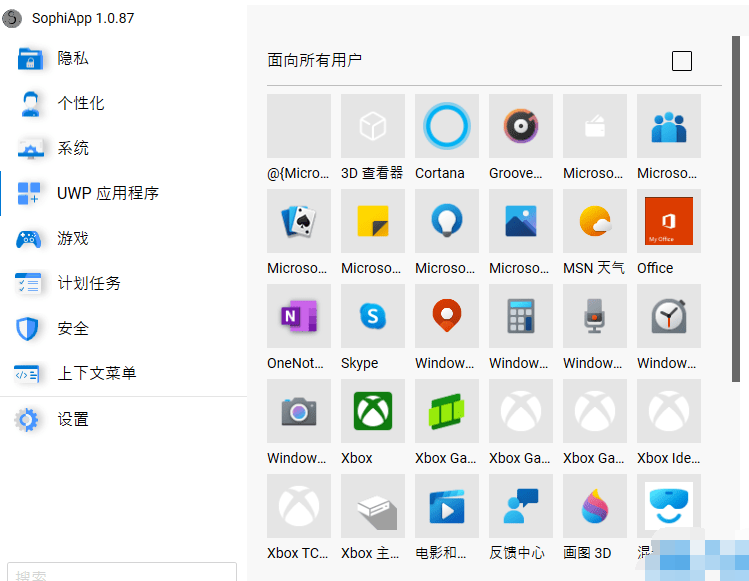Select the Xbox 主机 console tile
Viewport: 749px width, 581px height.
click(373, 506)
